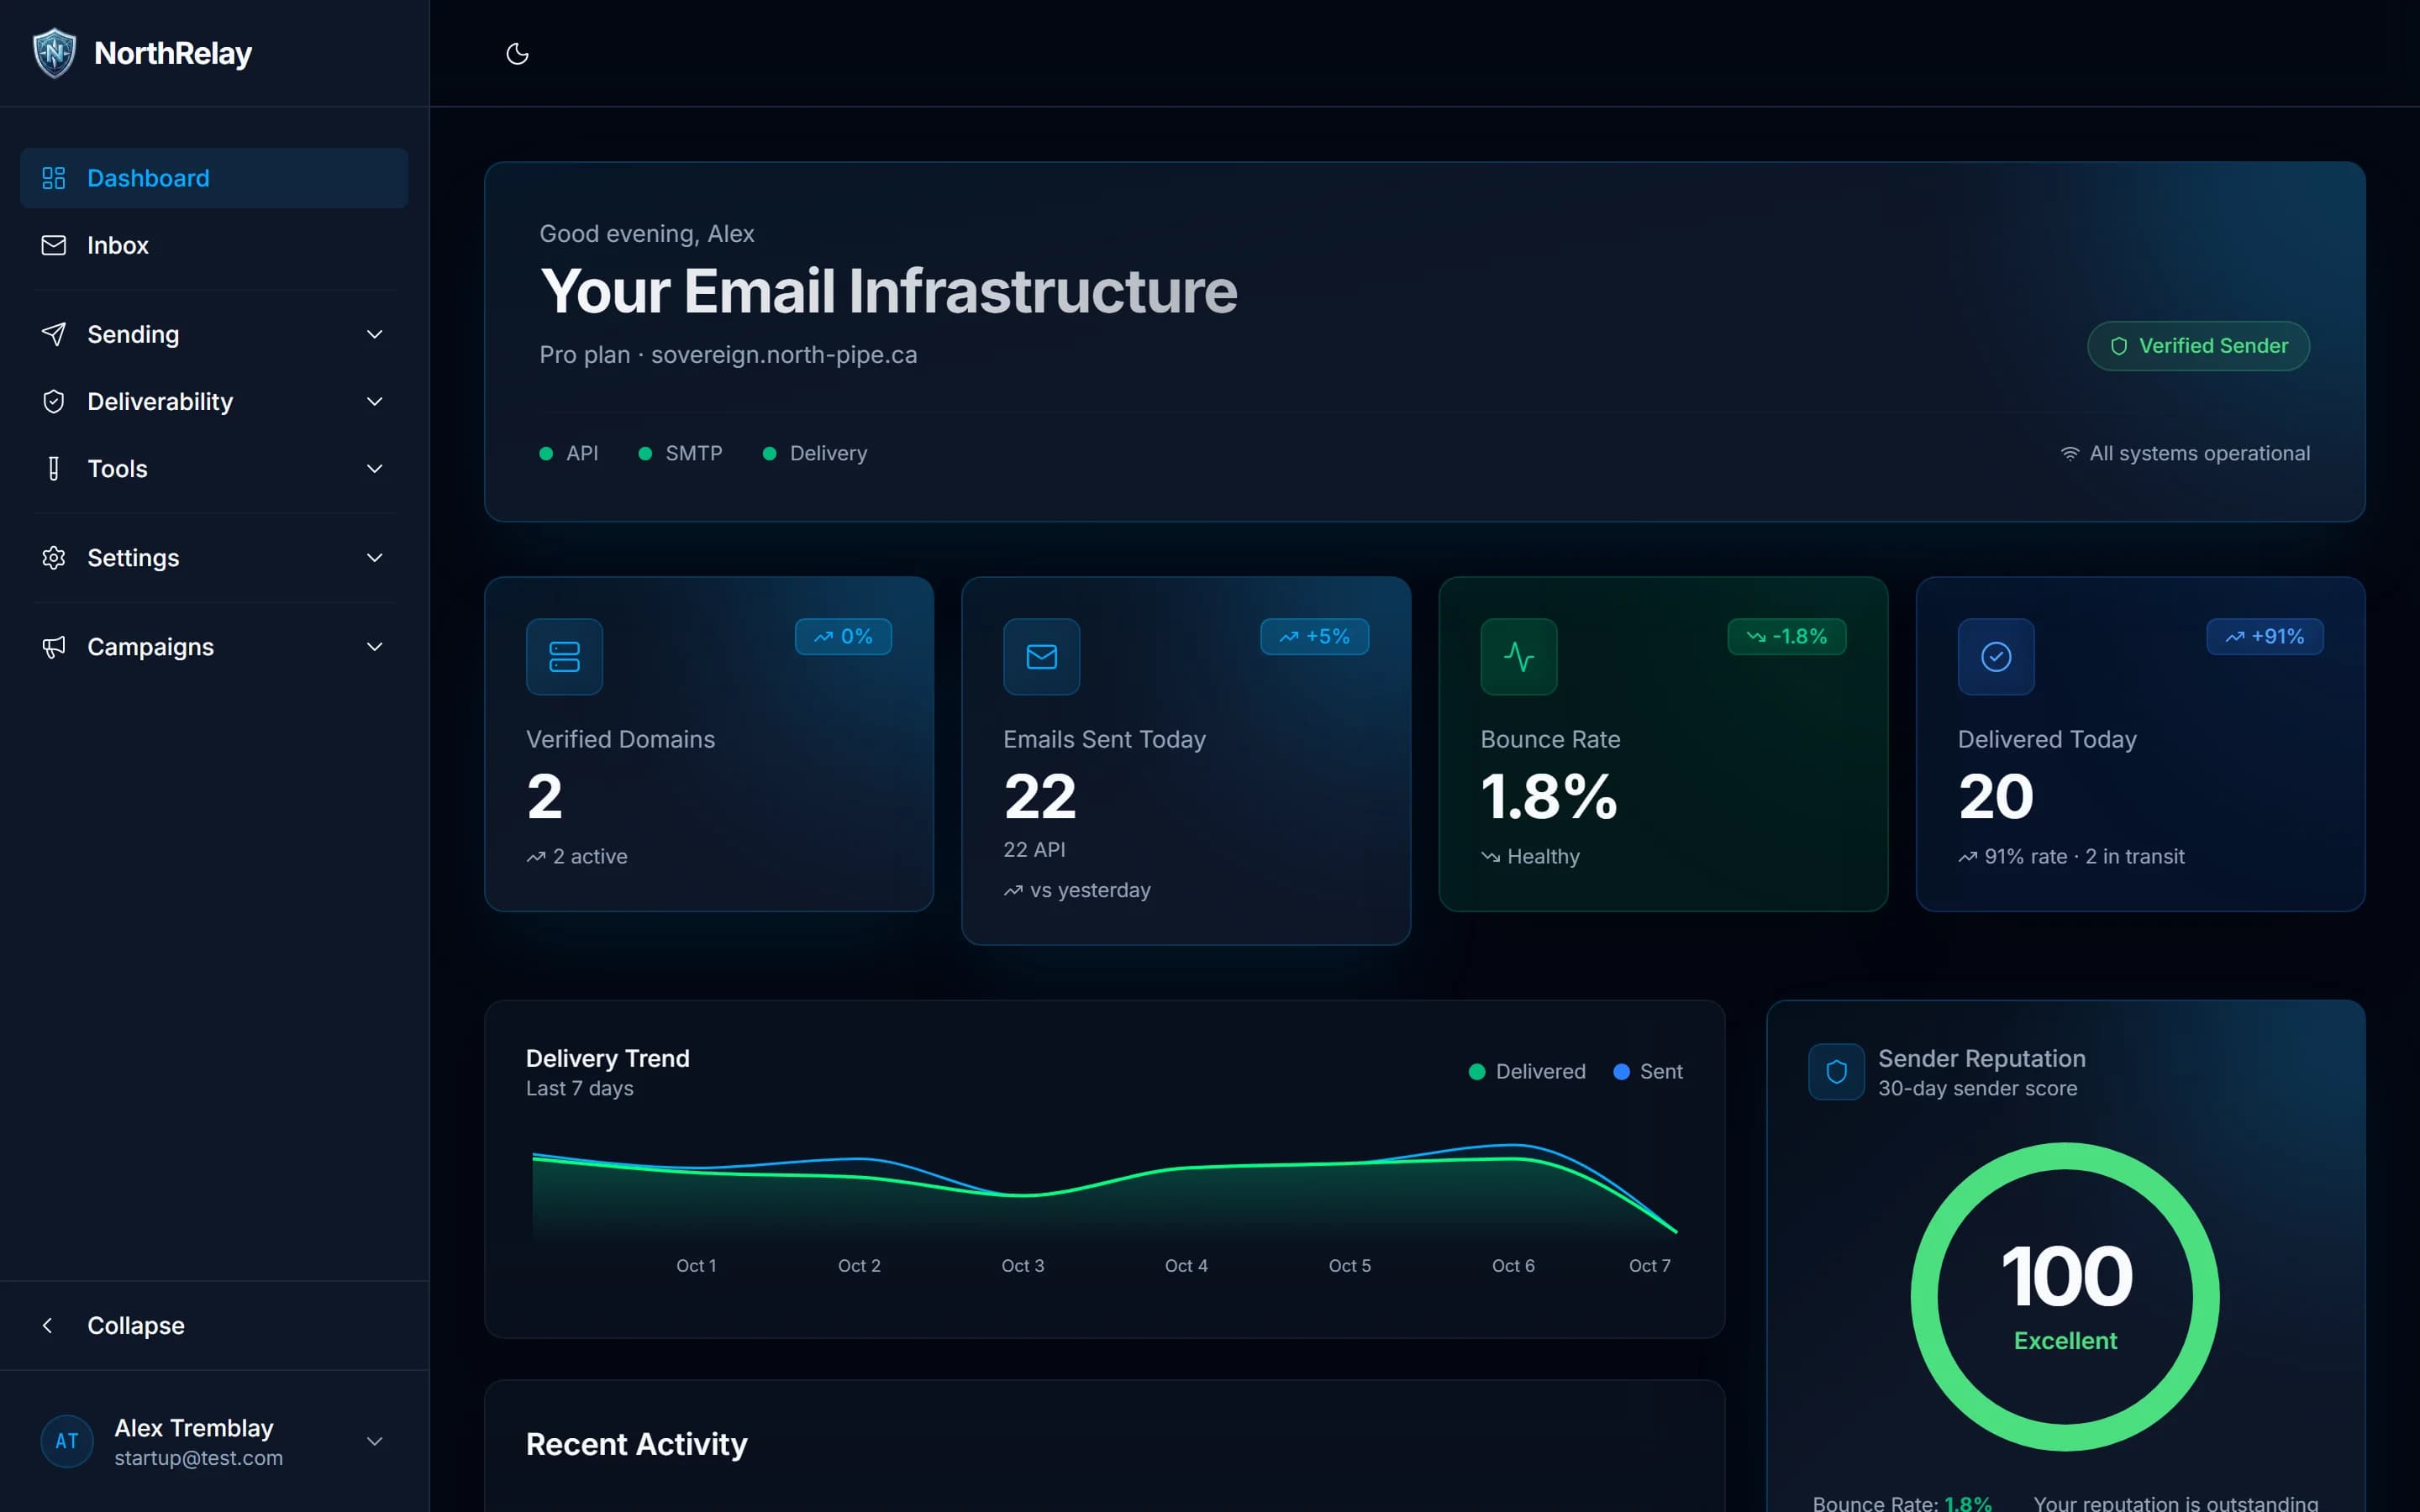Toggle the Sent series in chart legend
Screen dimensions: 2420x1512
pyautogui.click(x=1648, y=1071)
